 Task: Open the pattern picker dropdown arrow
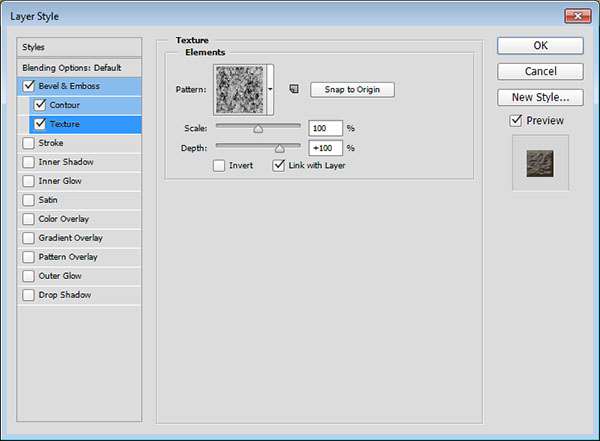(x=270, y=90)
